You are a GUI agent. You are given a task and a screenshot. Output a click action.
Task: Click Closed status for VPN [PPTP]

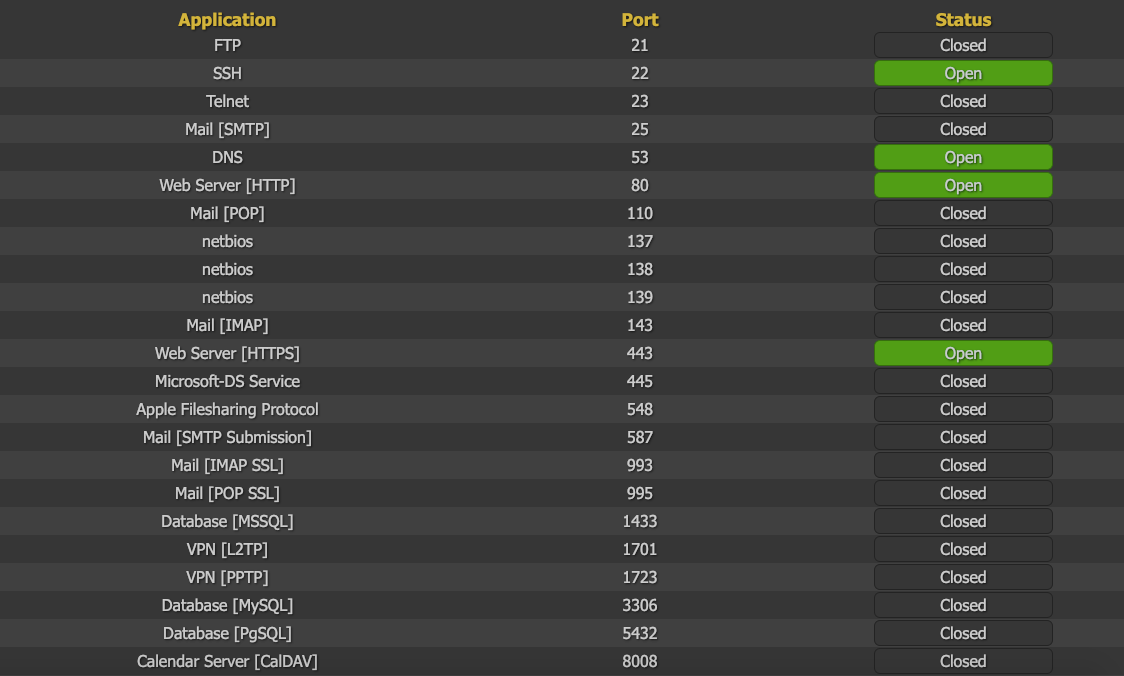coord(963,577)
